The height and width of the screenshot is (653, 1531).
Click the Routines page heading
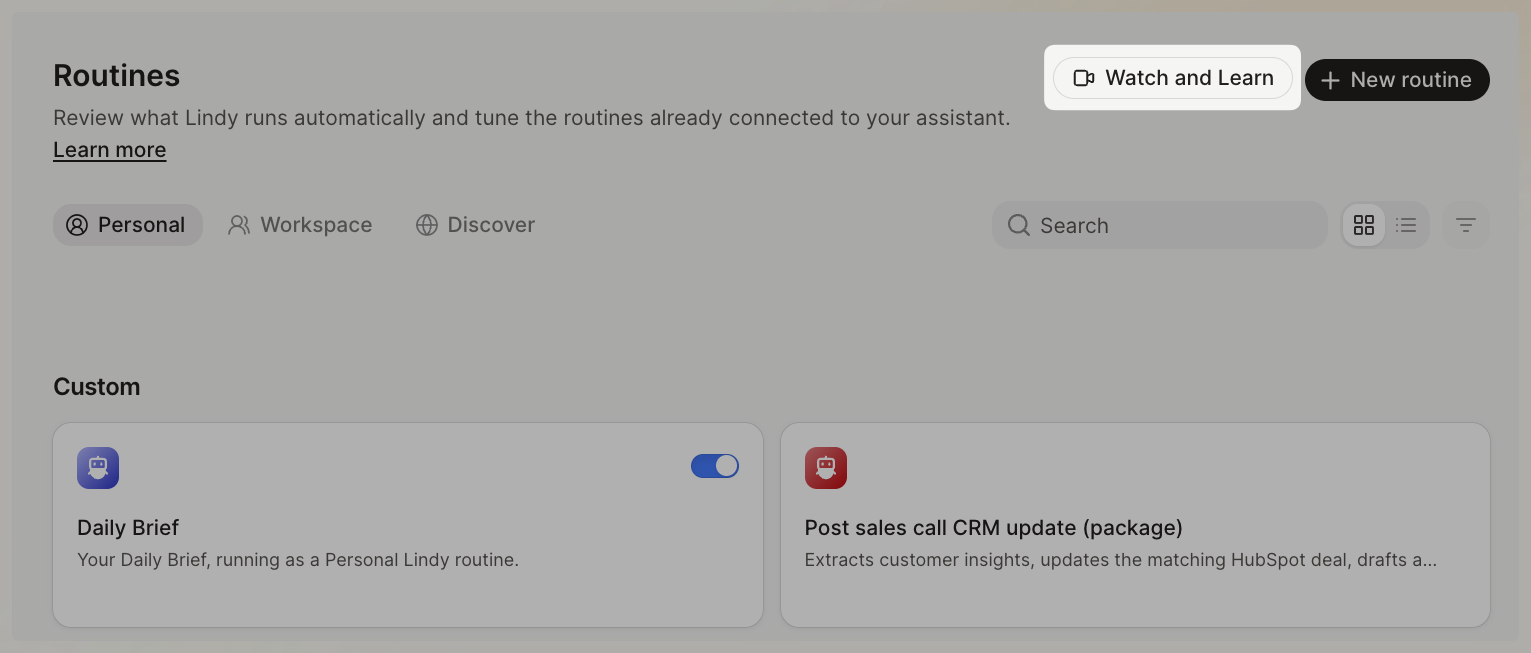tap(117, 75)
